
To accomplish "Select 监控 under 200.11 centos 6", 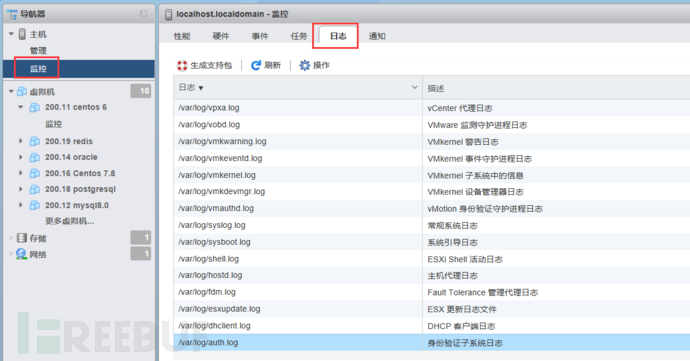I will coord(54,124).
